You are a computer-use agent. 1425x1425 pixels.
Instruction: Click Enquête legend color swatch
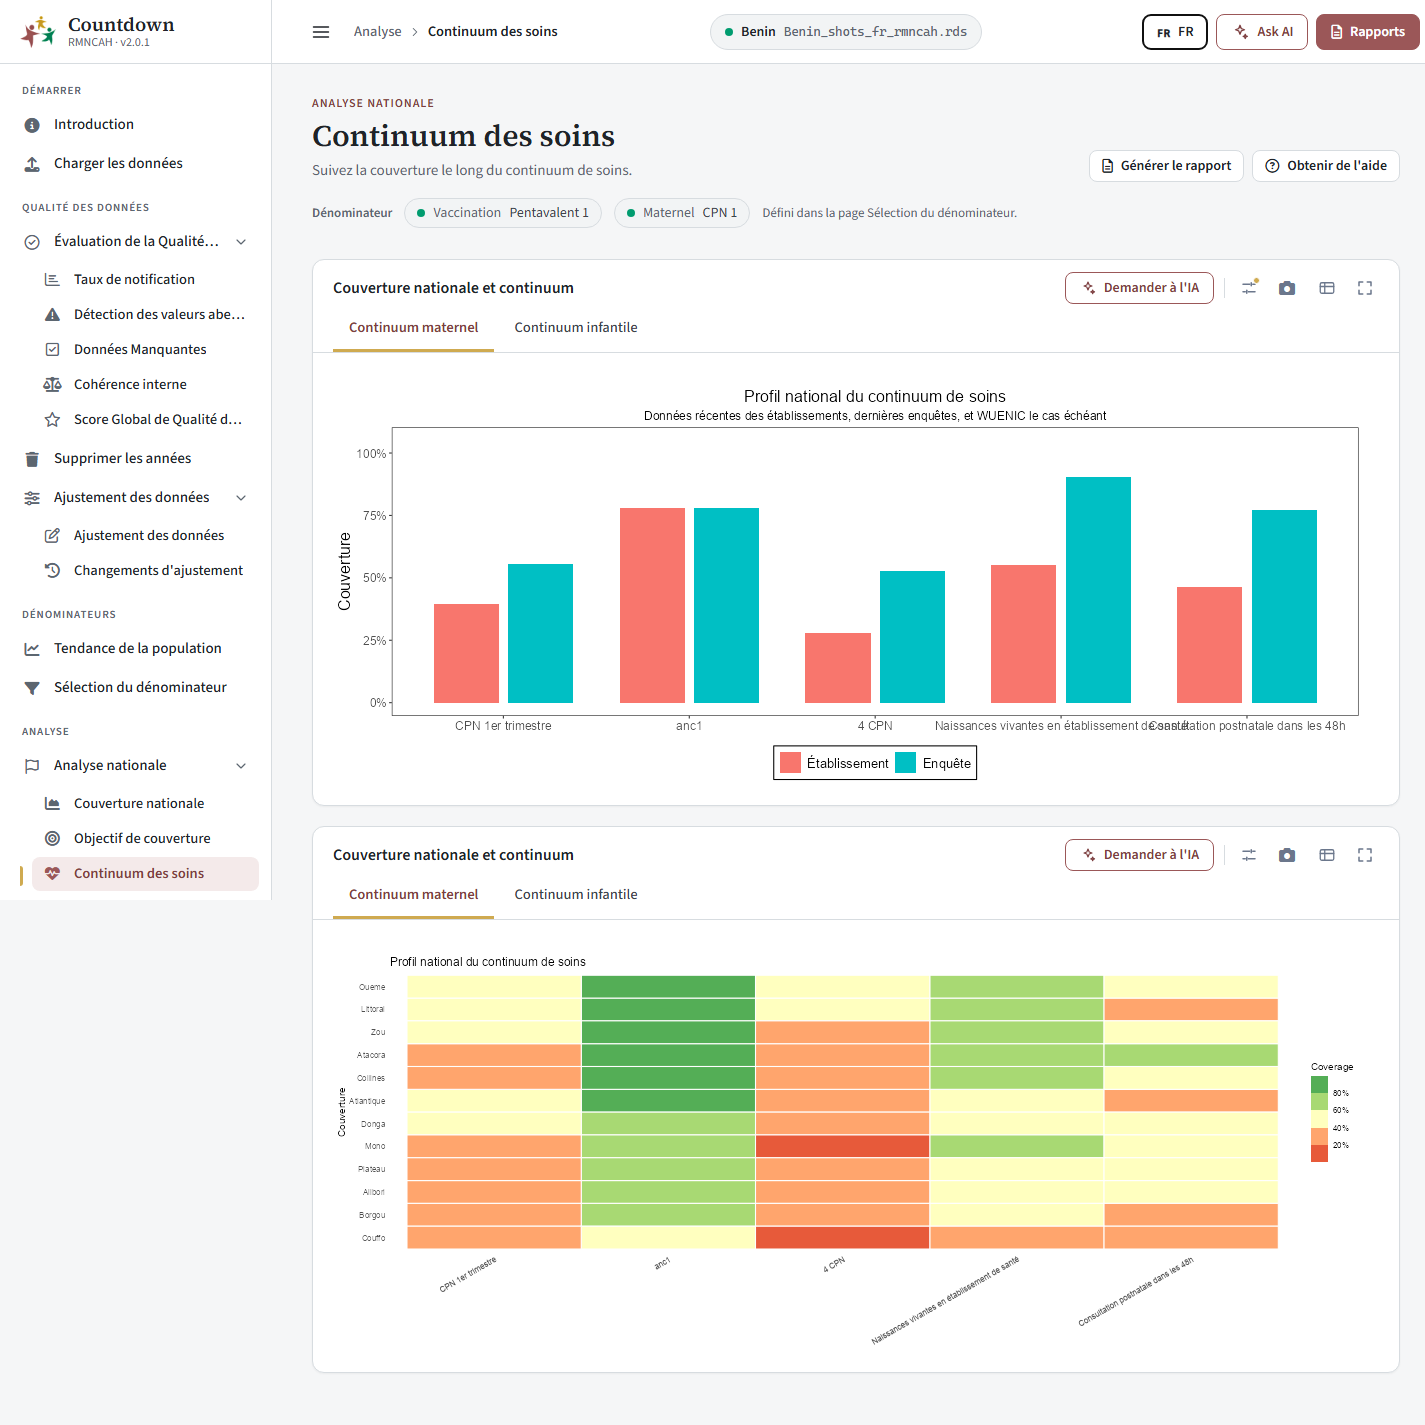pyautogui.click(x=906, y=763)
